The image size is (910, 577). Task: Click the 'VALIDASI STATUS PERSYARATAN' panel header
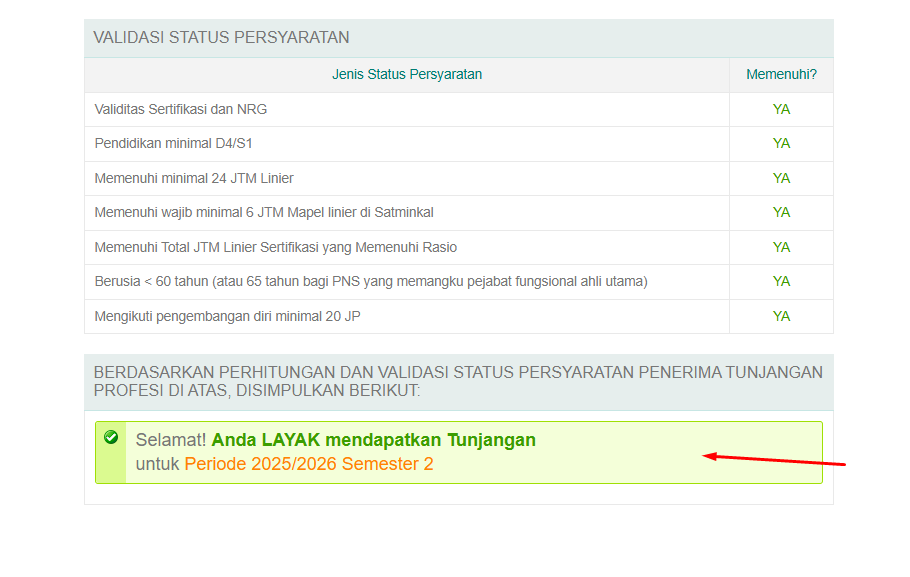(x=221, y=38)
